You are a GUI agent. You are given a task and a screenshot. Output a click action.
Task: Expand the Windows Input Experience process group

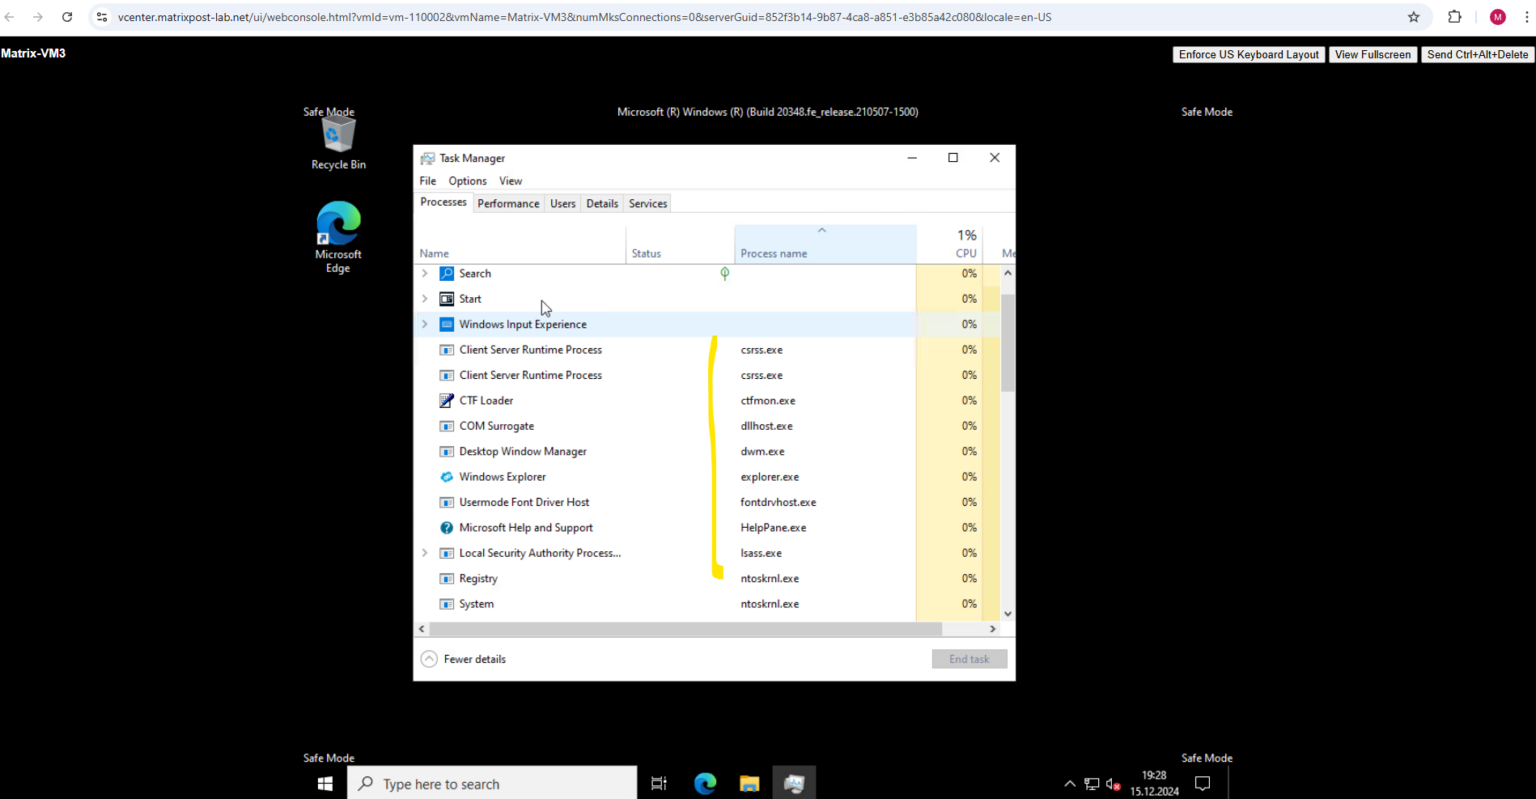[x=424, y=324]
